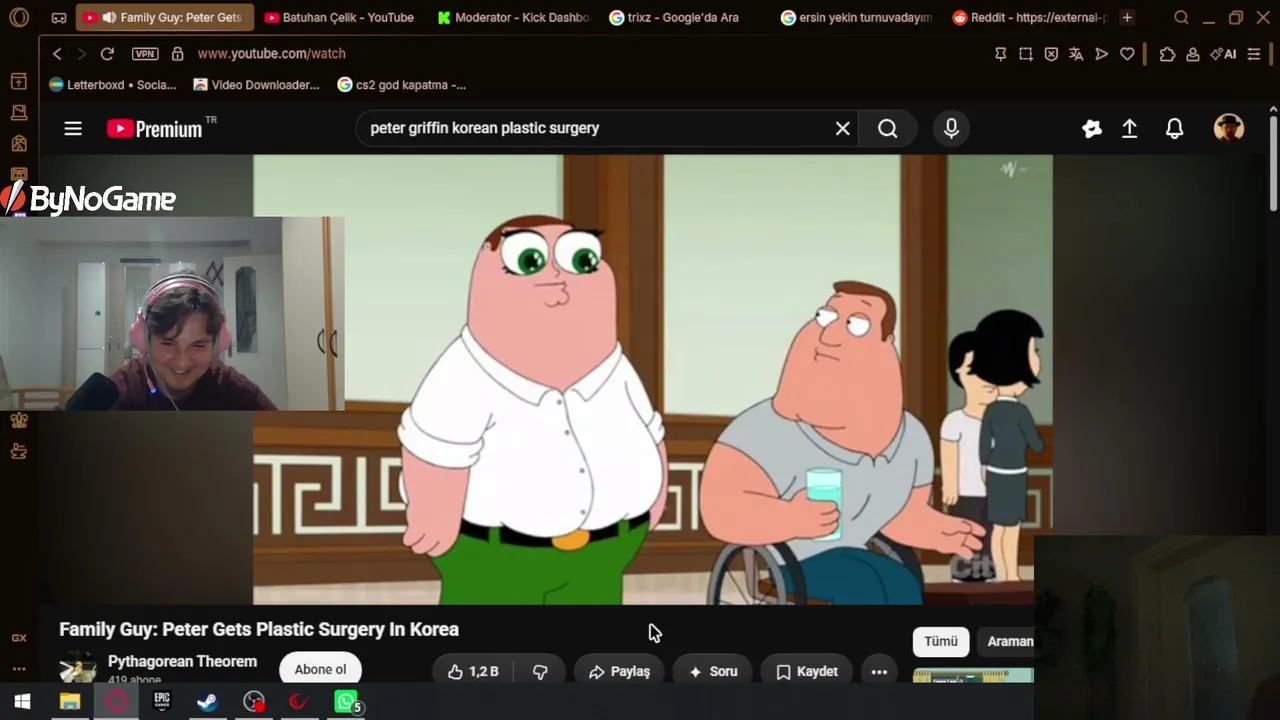Screen dimensions: 1280x720
Task: Open more video actions ellipsis
Action: (879, 671)
